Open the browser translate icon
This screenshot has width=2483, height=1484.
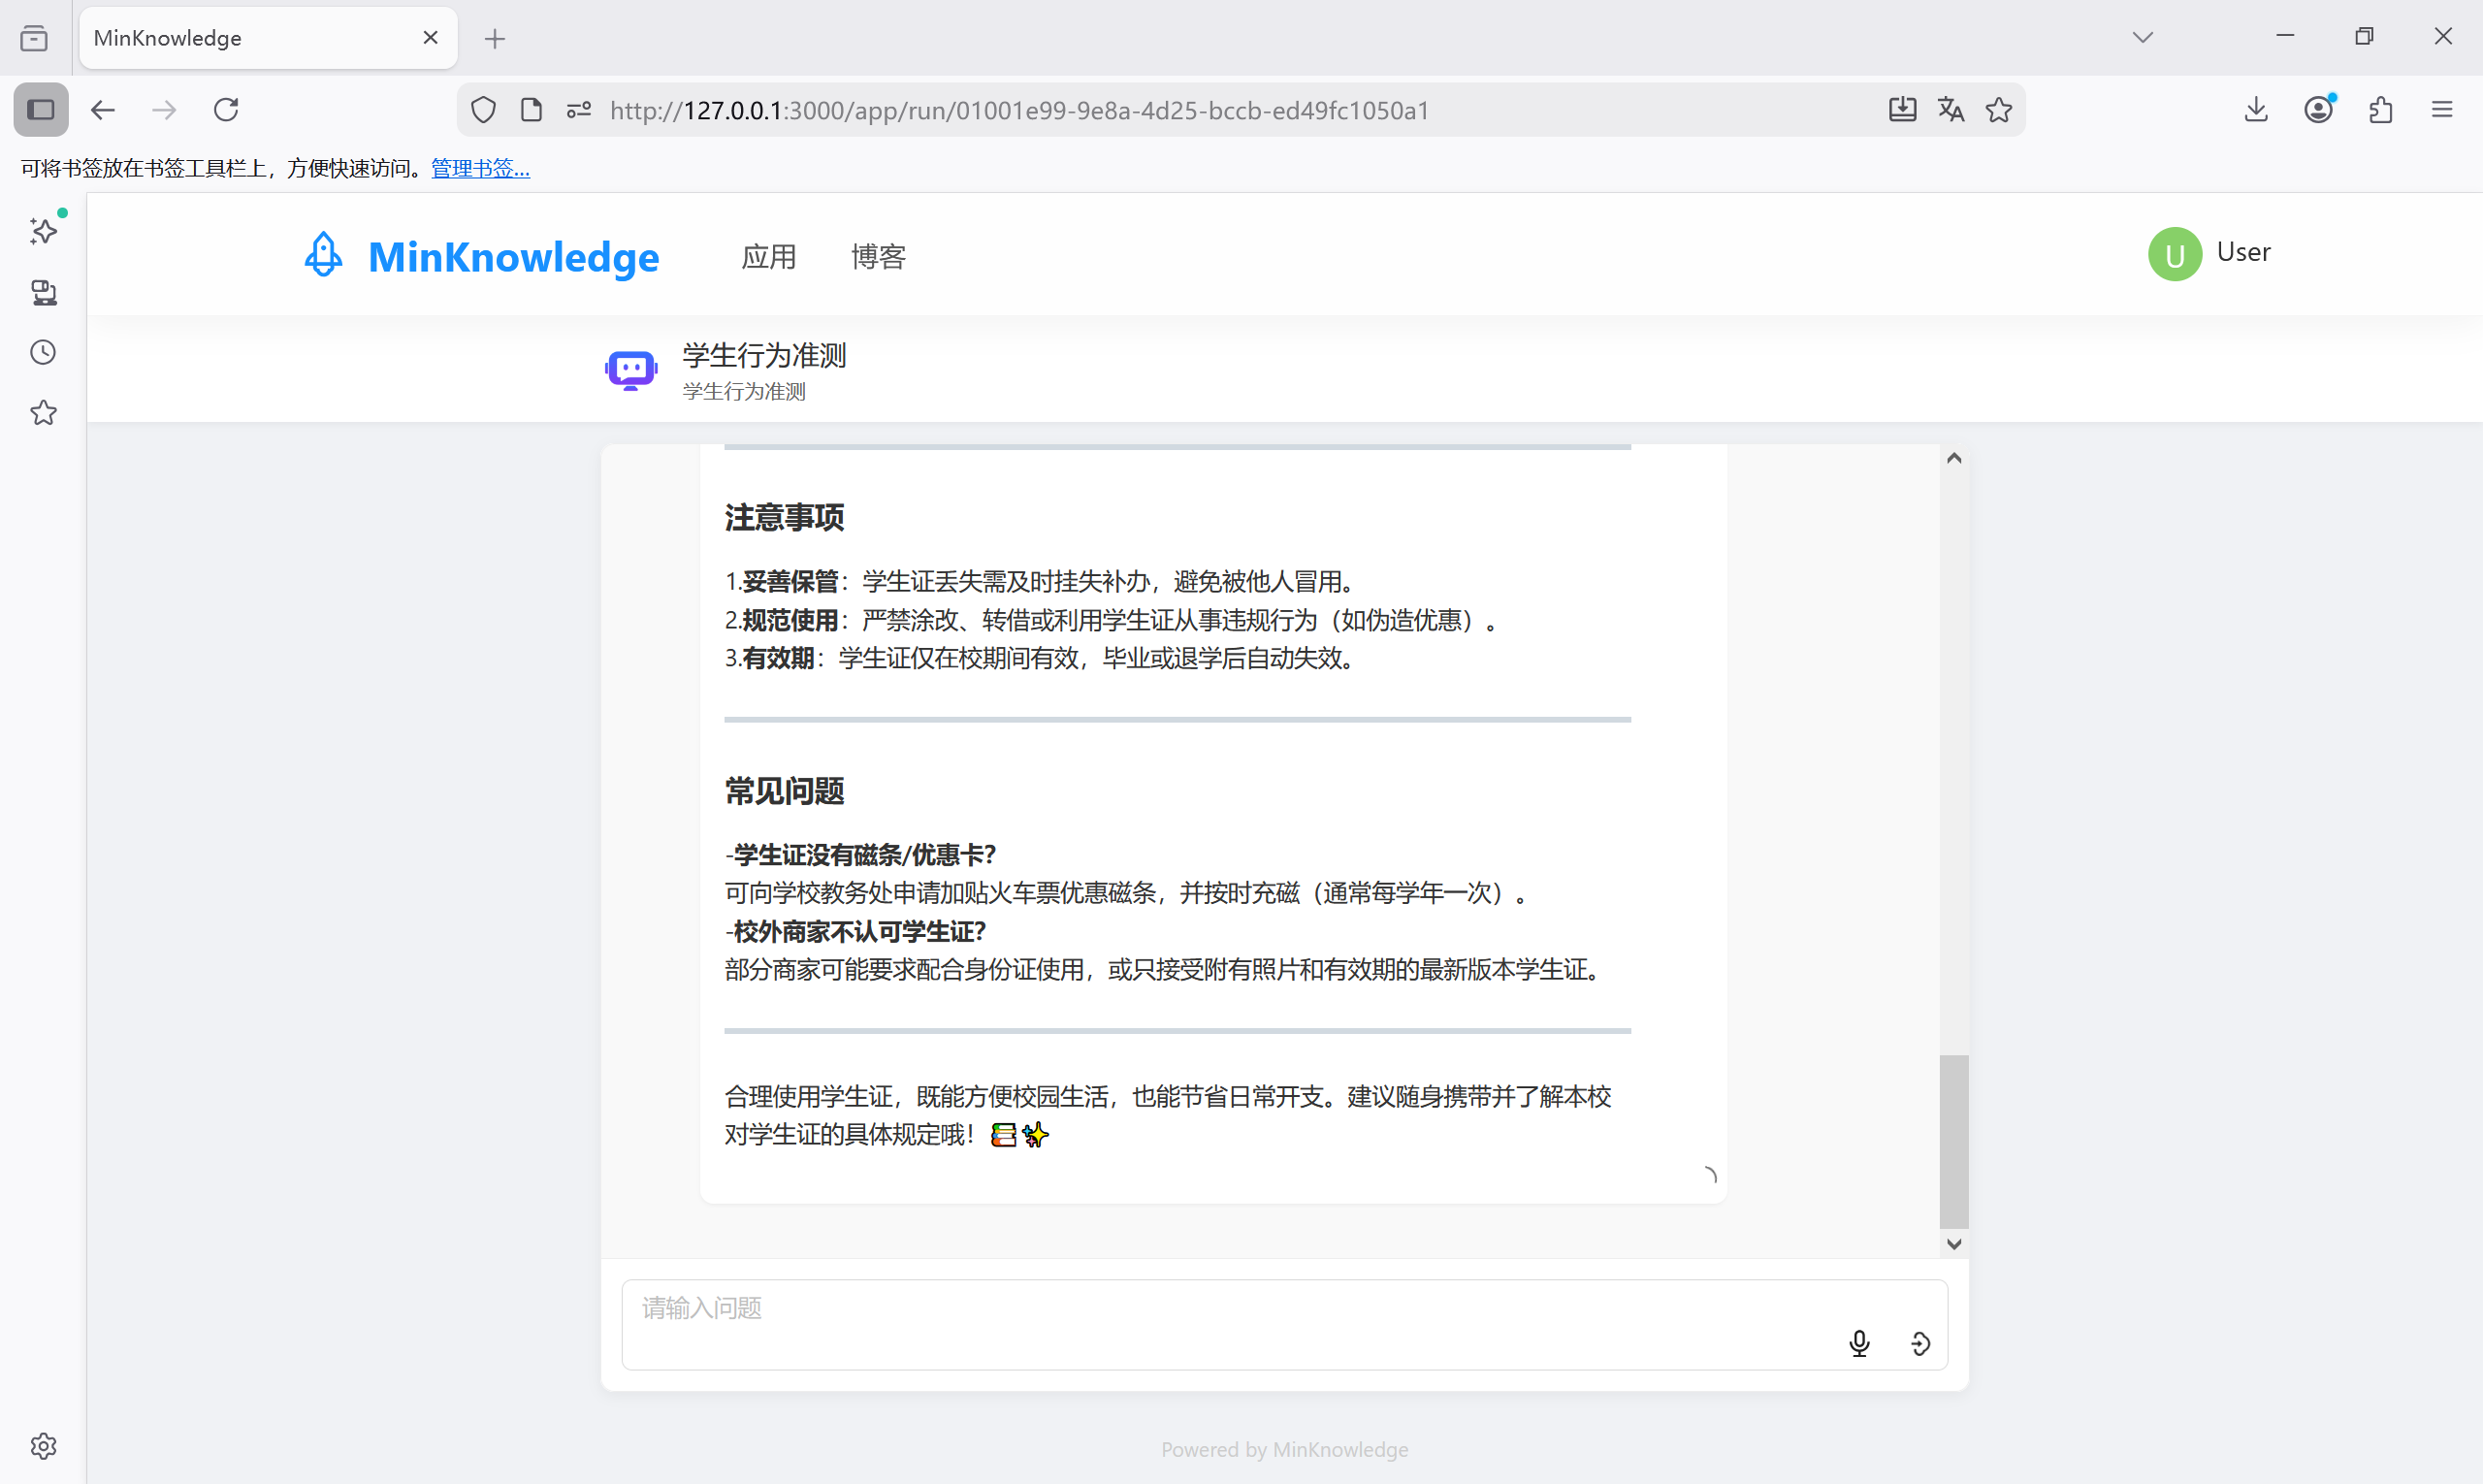[1950, 110]
